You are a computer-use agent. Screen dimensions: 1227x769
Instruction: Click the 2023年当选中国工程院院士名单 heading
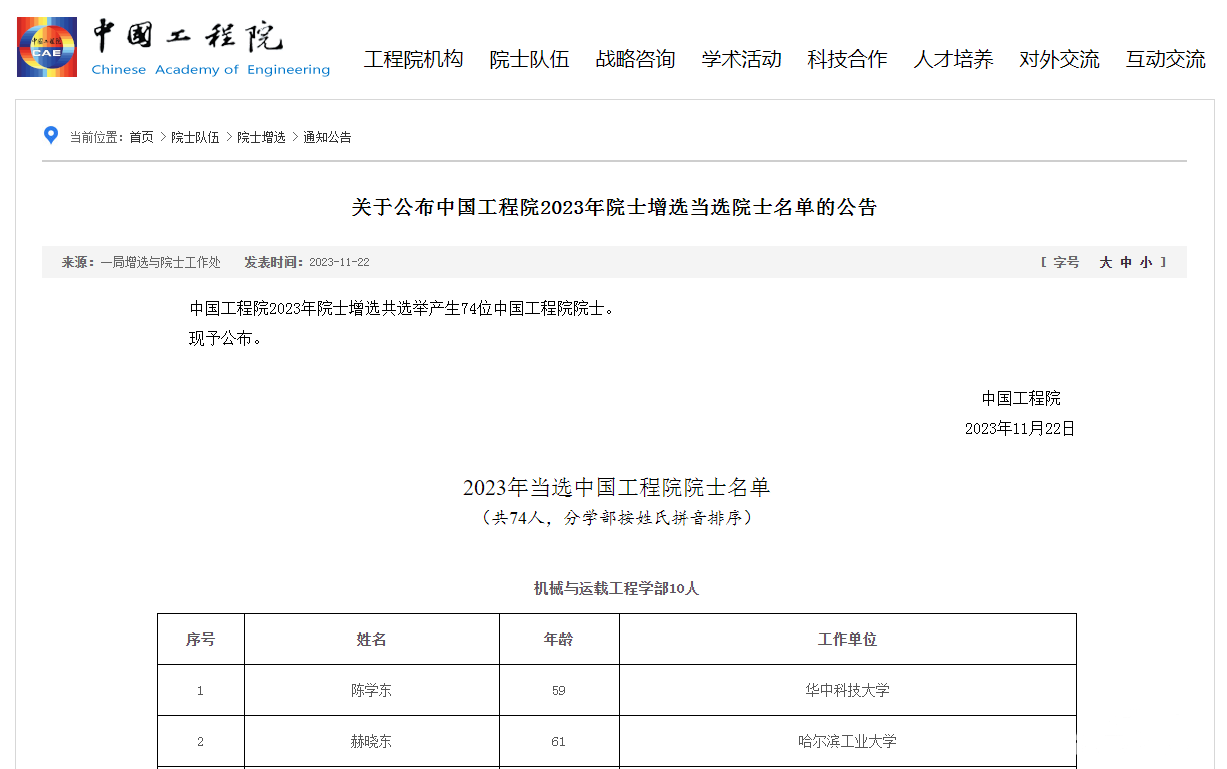point(616,487)
